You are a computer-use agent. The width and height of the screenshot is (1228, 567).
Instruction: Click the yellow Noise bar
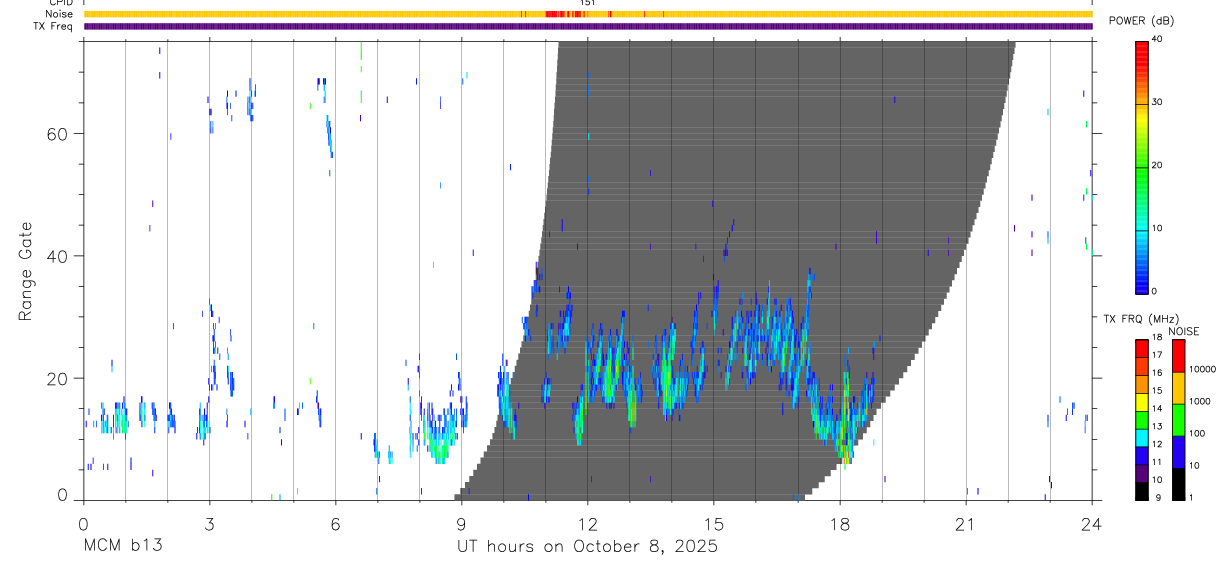[588, 14]
